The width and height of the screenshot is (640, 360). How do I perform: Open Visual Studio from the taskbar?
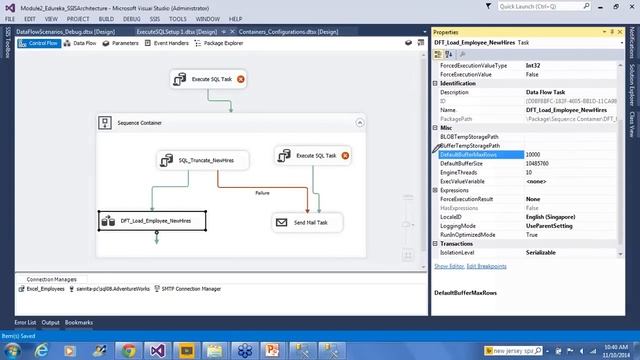(158, 350)
